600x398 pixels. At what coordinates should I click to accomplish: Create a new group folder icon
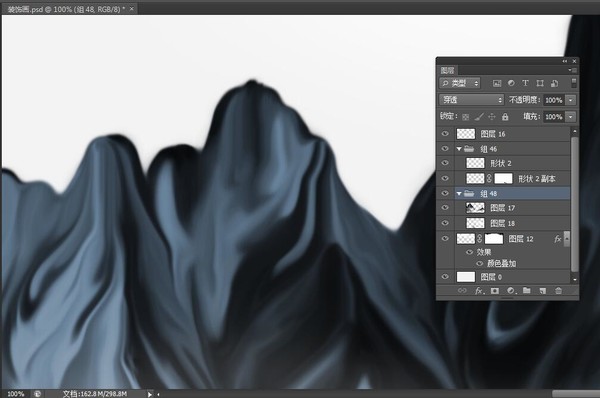click(527, 290)
